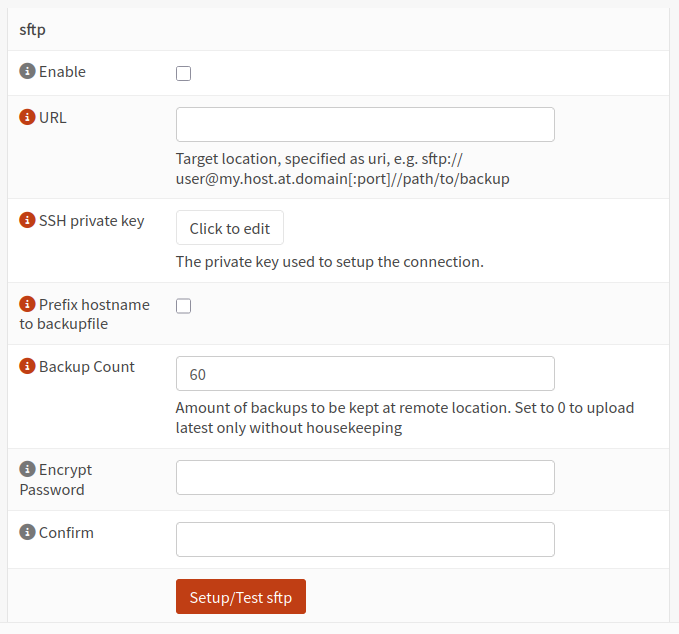This screenshot has width=679, height=634.
Task: Click the info icon for SSH private key
Action: [27, 220]
